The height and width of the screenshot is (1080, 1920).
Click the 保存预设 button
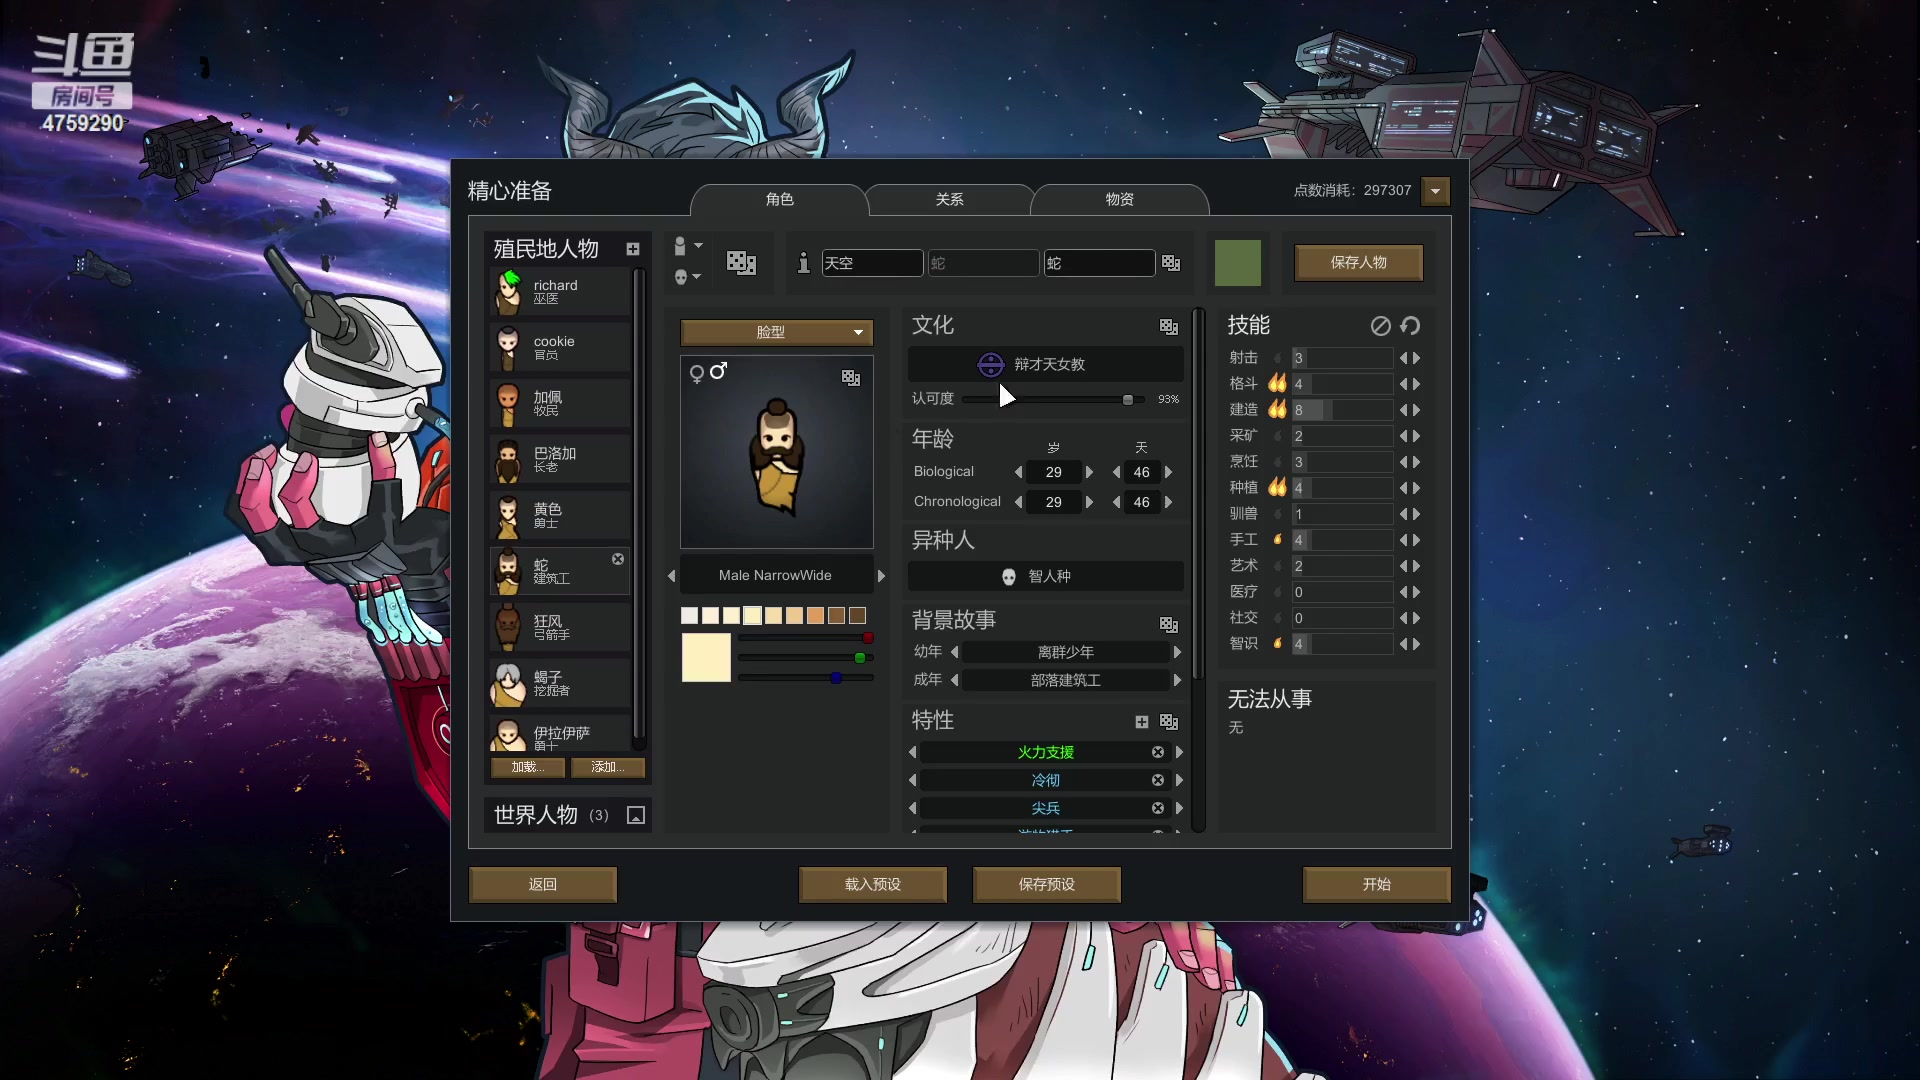pyautogui.click(x=1046, y=884)
